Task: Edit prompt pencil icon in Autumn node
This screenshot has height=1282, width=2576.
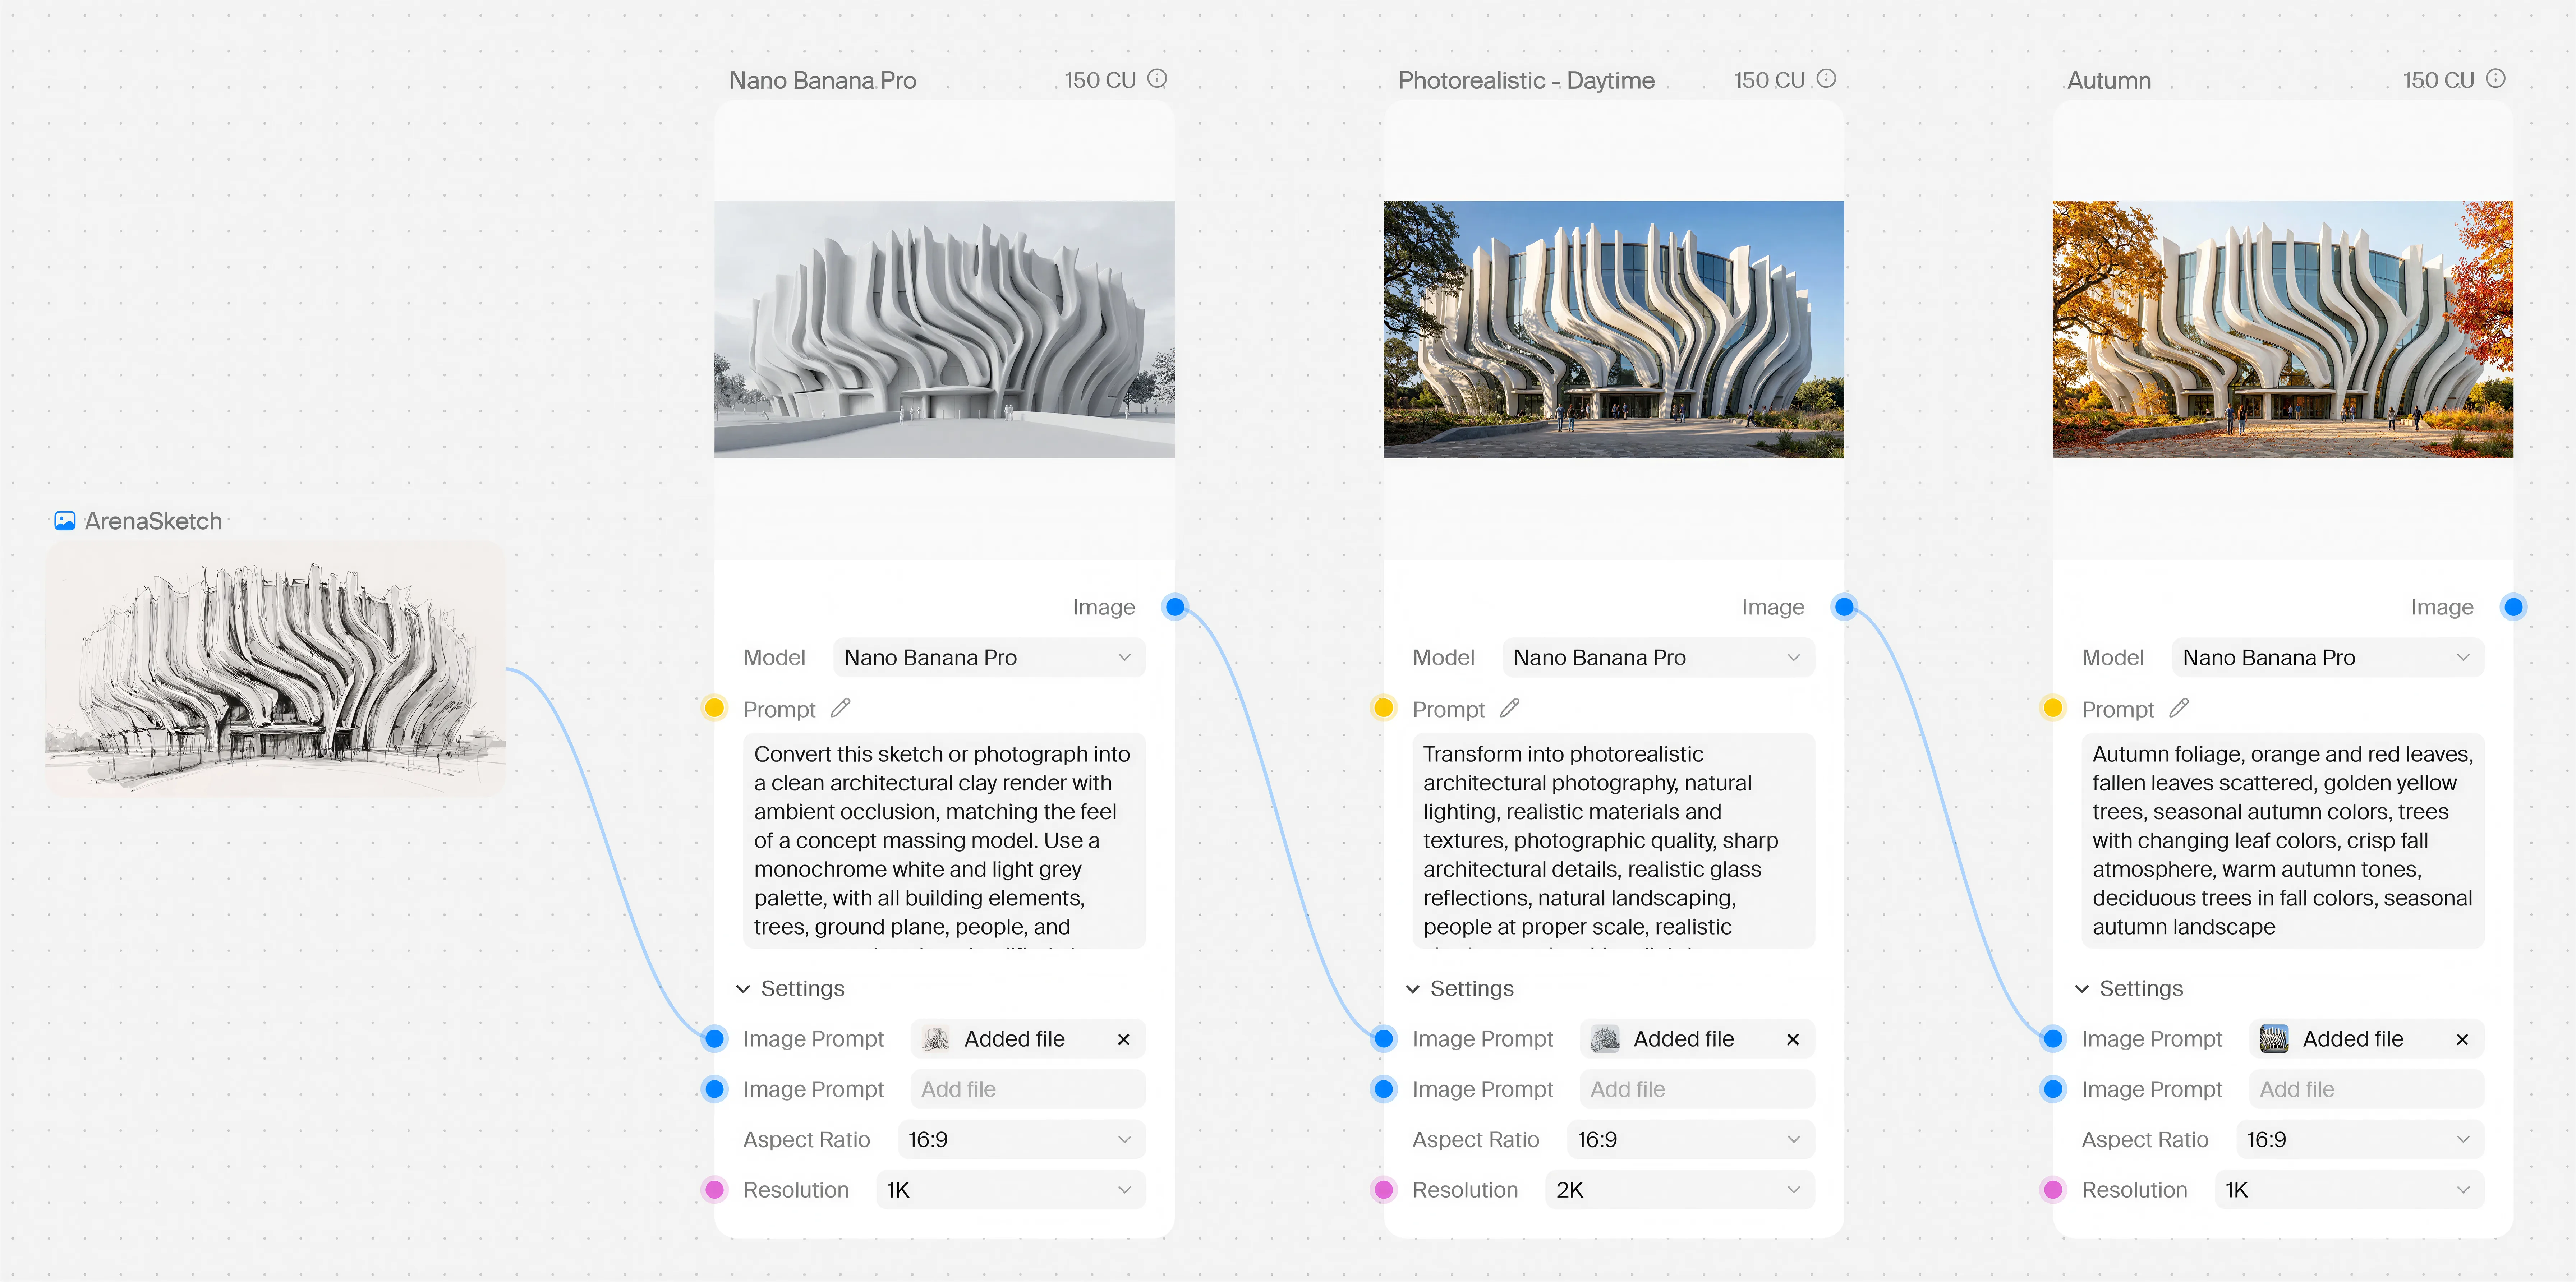Action: (x=2179, y=708)
